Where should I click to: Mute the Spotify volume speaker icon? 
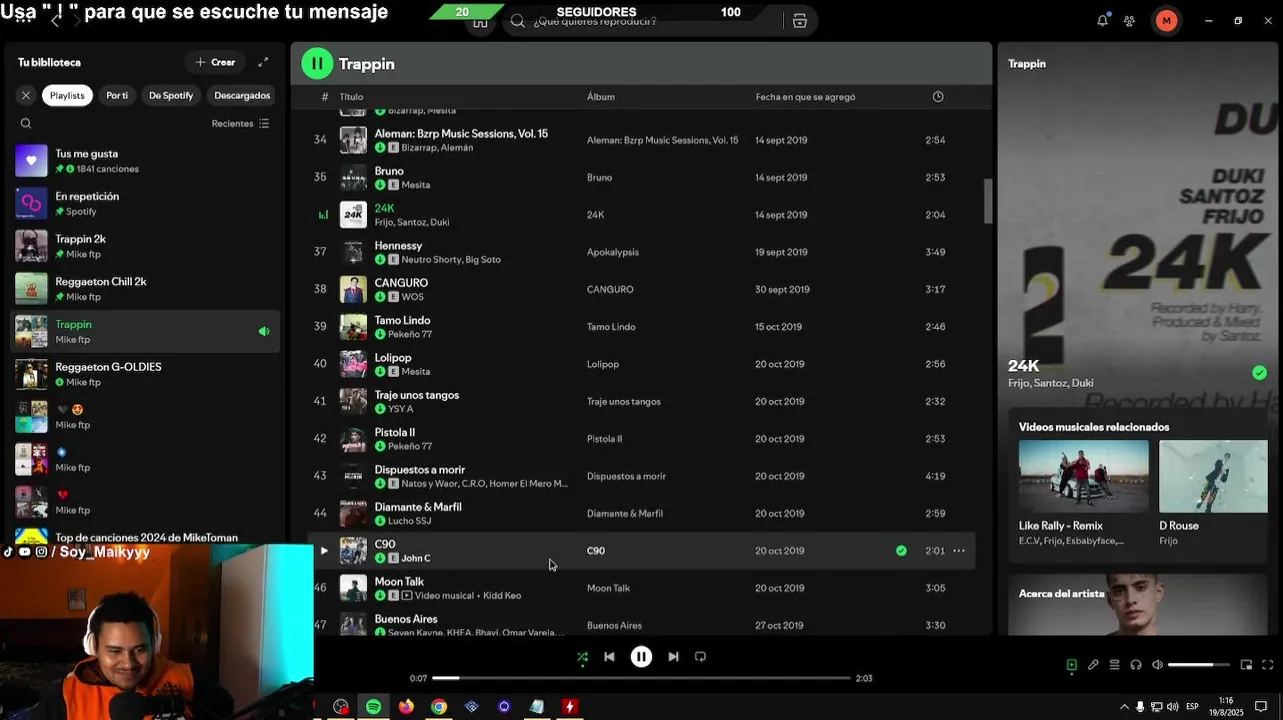tap(1157, 665)
